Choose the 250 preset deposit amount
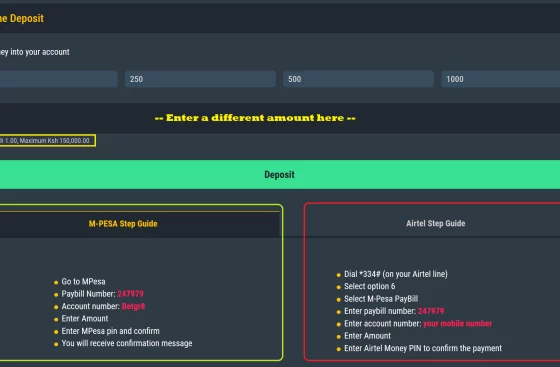Viewport: 560px width, 367px height. (200, 79)
